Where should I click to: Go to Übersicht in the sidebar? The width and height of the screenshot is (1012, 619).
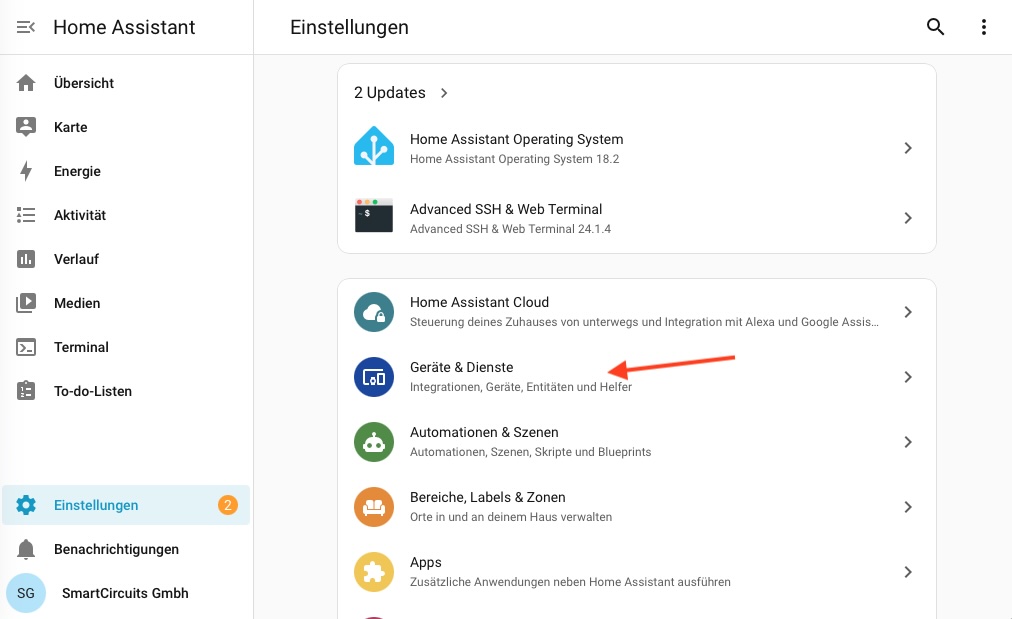tap(84, 83)
